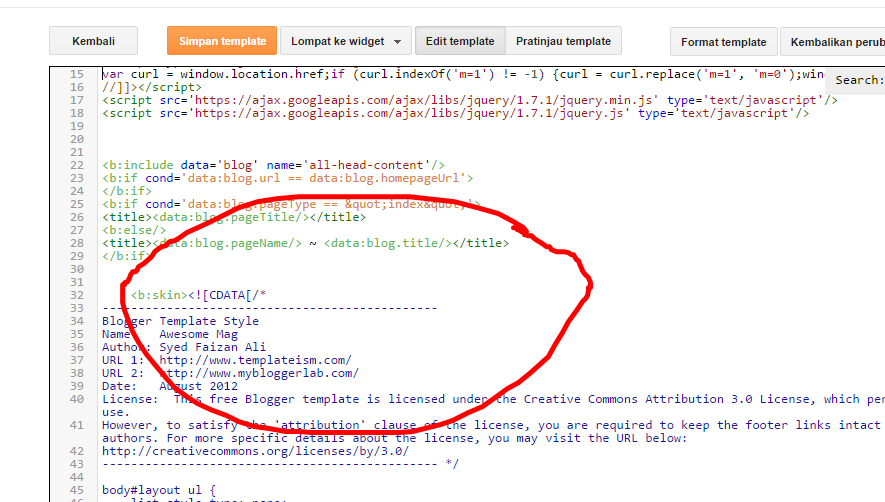The height and width of the screenshot is (502, 885).
Task: Click the creativecommons.org license URL line
Action: coord(255,451)
